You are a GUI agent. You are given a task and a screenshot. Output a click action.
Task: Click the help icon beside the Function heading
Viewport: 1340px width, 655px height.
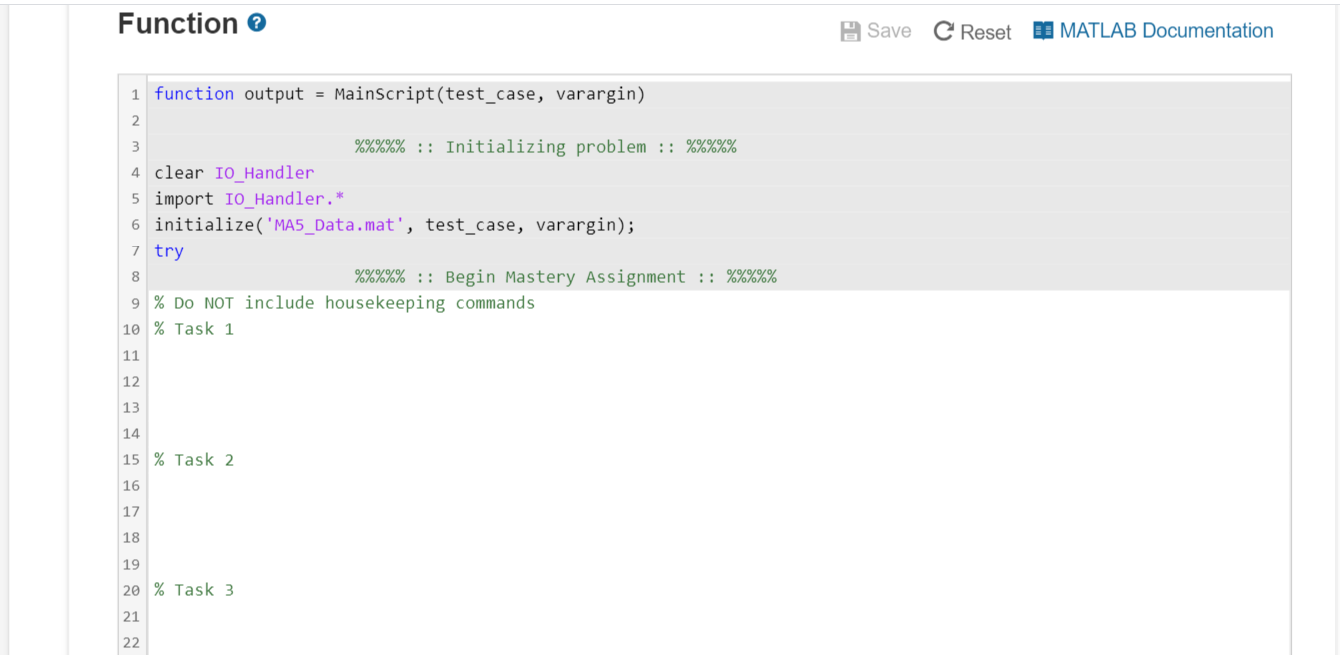click(255, 22)
